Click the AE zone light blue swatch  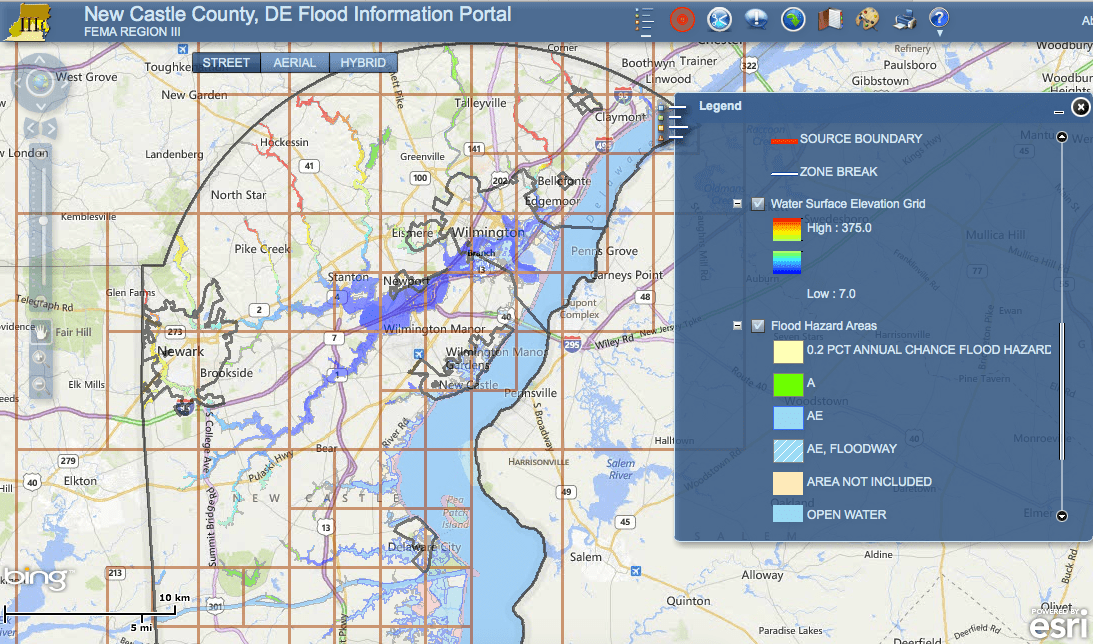(x=788, y=417)
